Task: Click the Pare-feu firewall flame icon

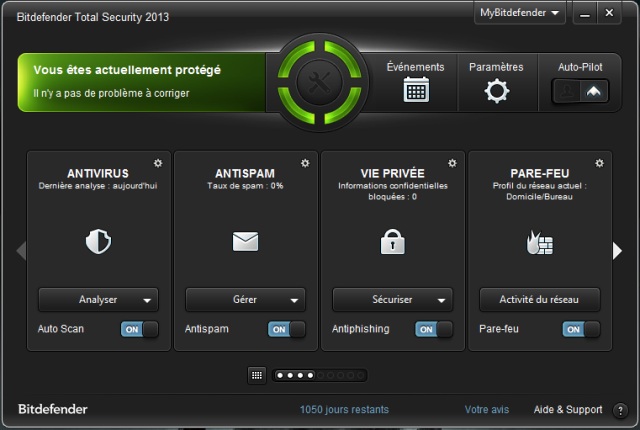Action: 540,242
